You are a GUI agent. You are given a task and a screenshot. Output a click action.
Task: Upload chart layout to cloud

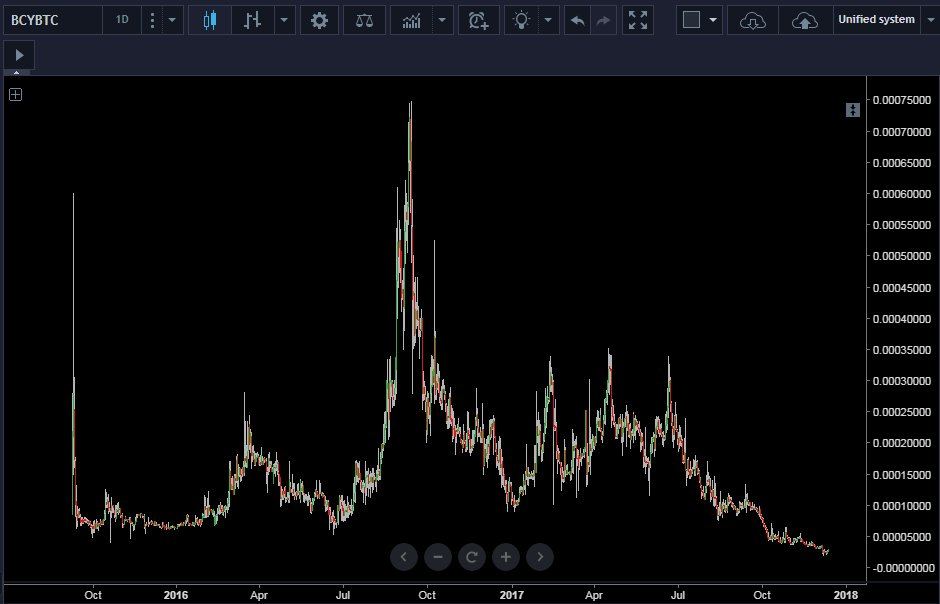click(805, 20)
